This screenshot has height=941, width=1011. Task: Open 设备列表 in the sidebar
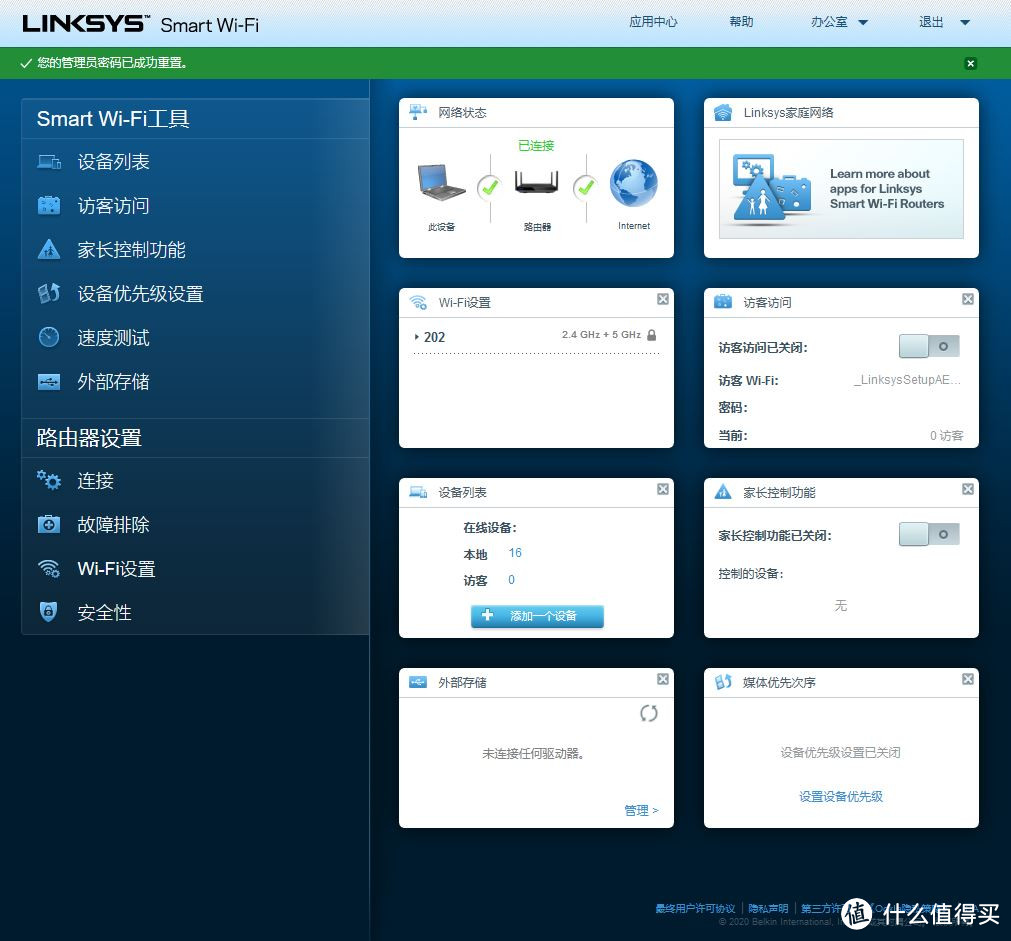pos(113,162)
